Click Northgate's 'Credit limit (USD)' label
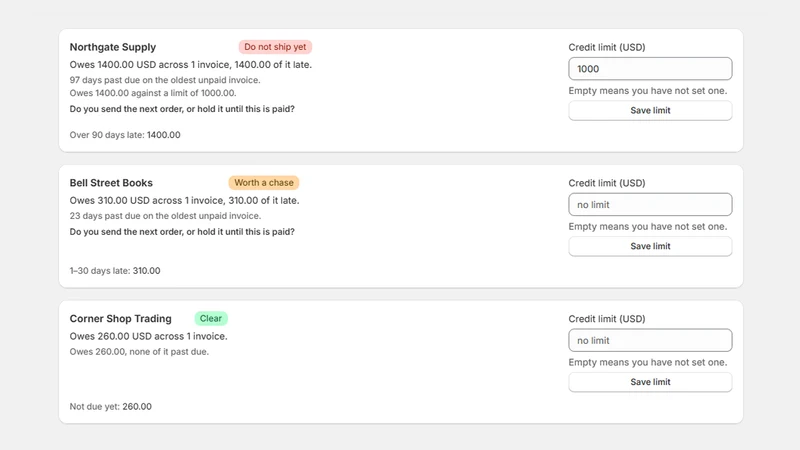Viewport: 800px width, 450px height. (607, 47)
